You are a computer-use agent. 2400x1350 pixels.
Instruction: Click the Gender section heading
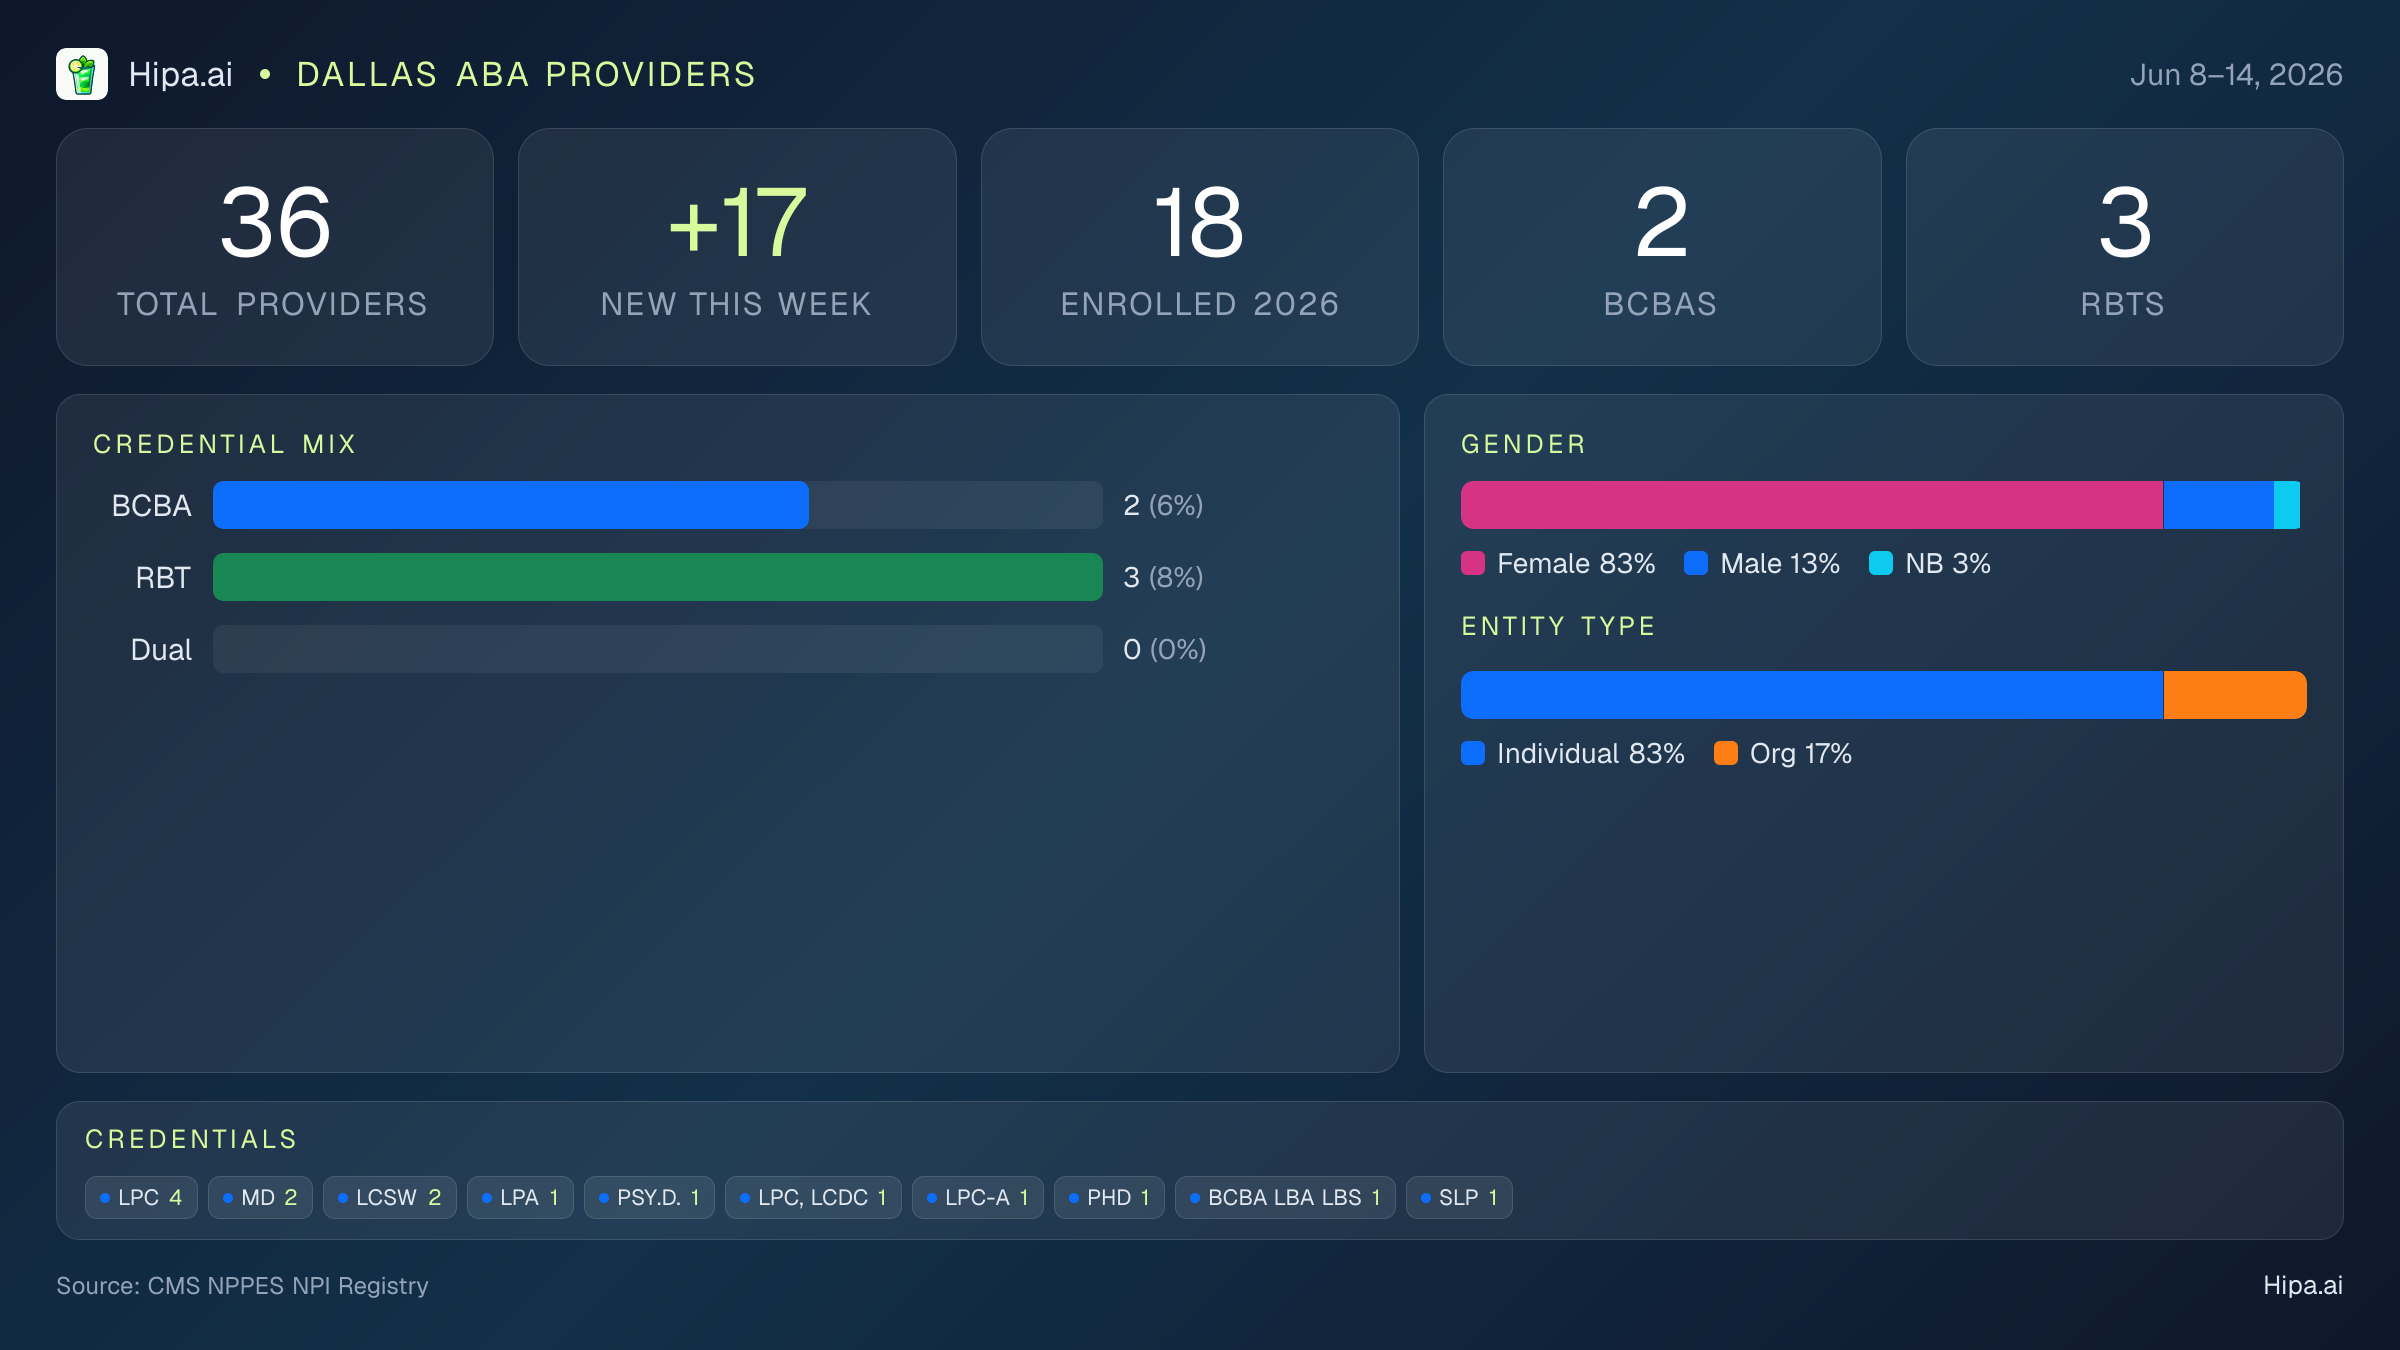(1524, 444)
